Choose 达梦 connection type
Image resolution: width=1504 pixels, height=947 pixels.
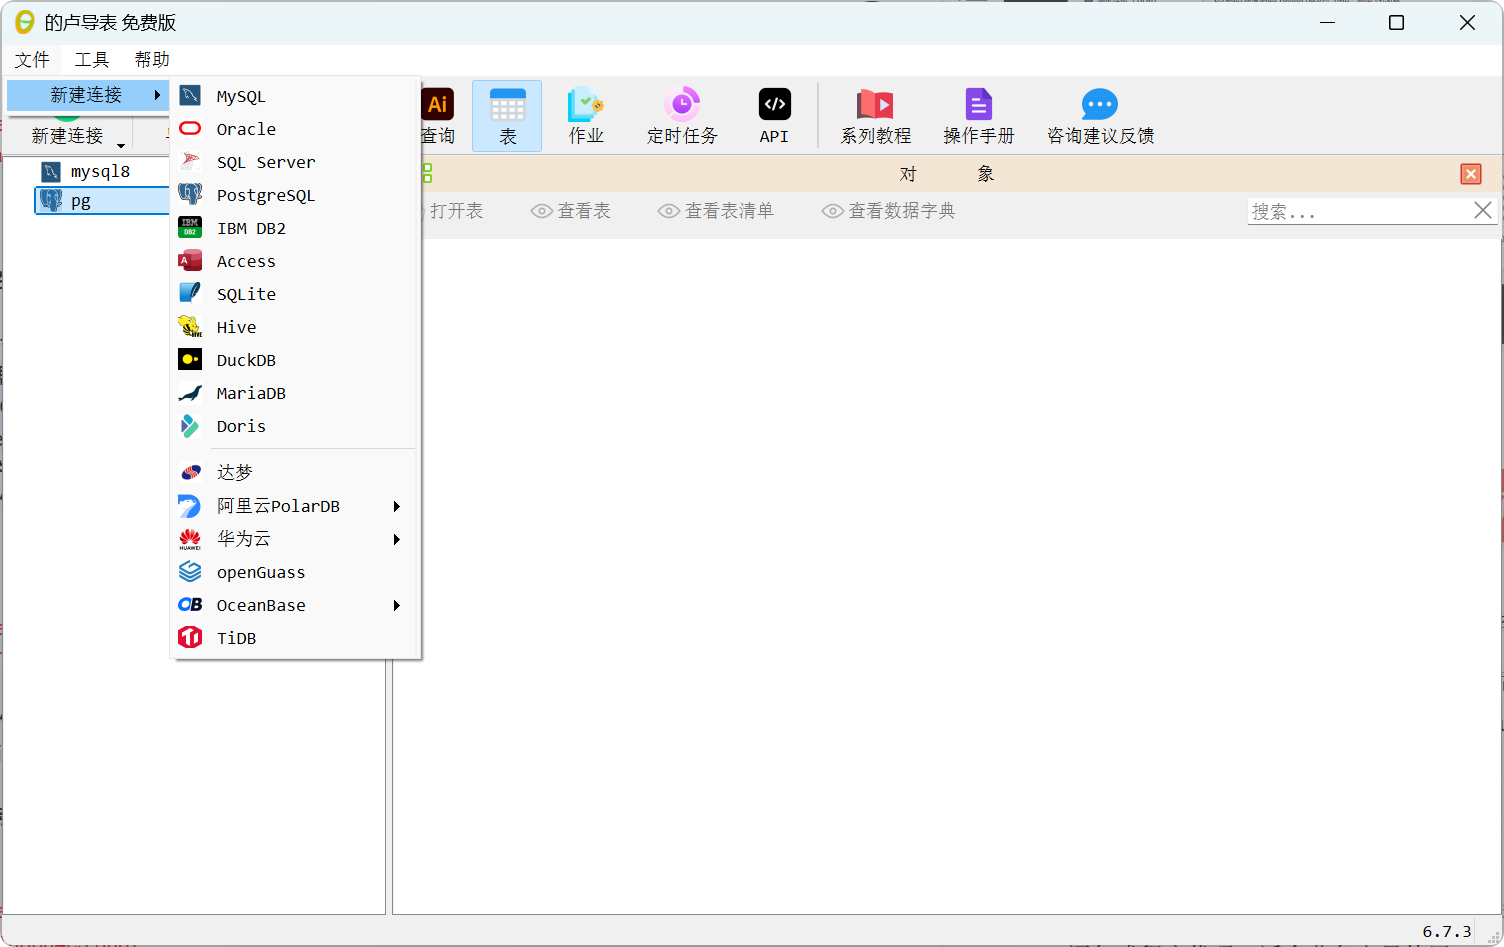point(295,472)
